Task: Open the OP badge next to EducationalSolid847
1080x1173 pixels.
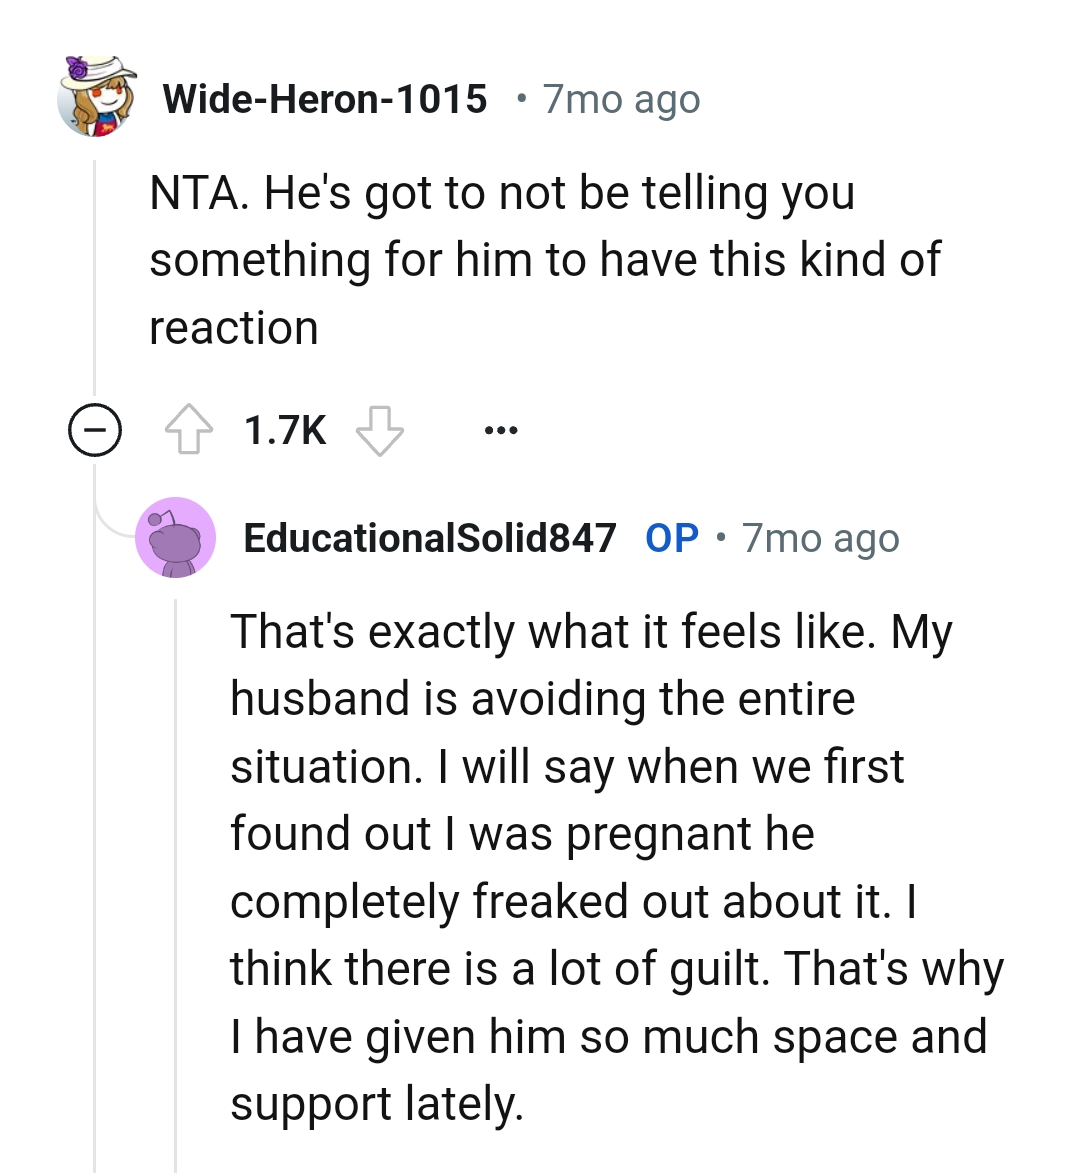Action: (x=671, y=537)
